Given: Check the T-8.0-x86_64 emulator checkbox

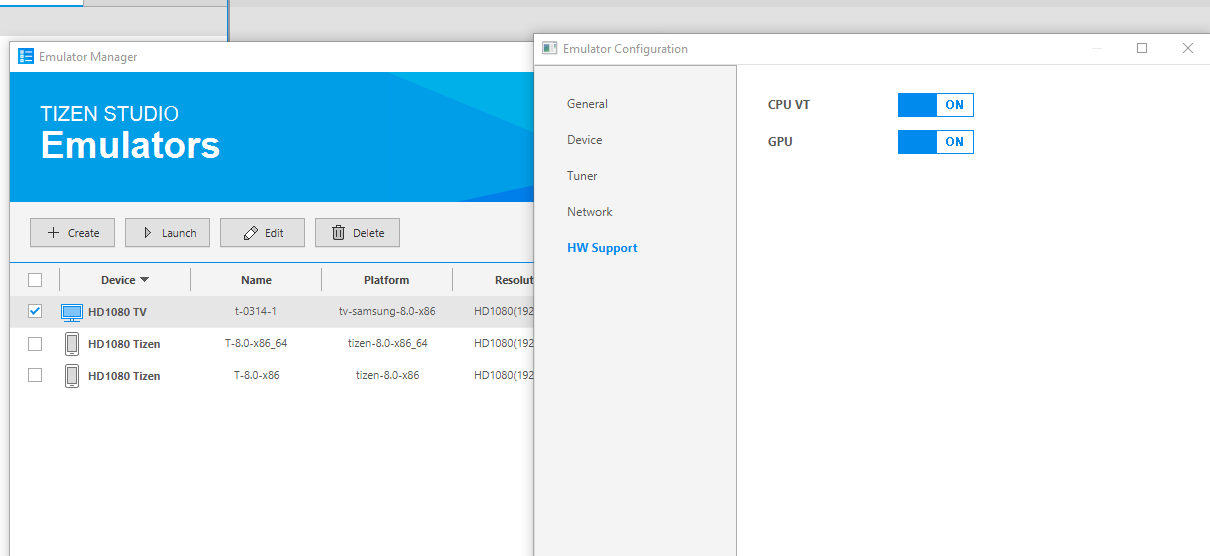Looking at the screenshot, I should (x=35, y=344).
